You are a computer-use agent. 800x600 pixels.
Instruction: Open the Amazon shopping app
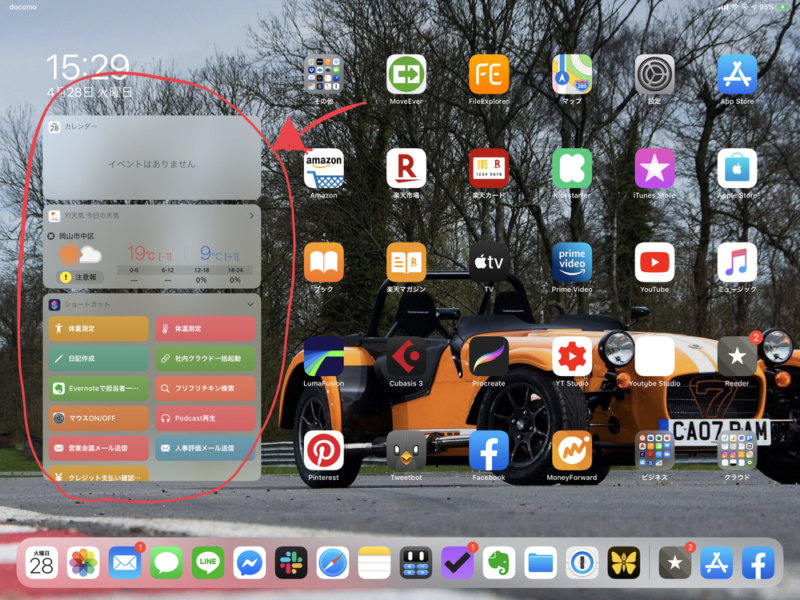tap(323, 168)
